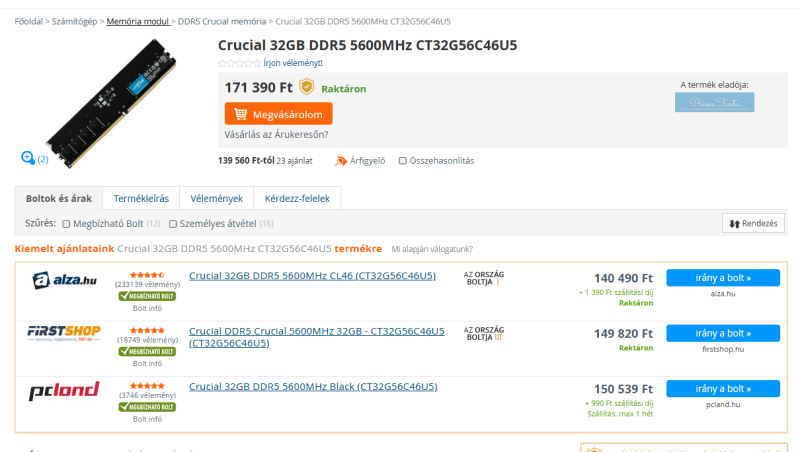Click Vásárlás az Árukeresőn? link

click(x=277, y=135)
